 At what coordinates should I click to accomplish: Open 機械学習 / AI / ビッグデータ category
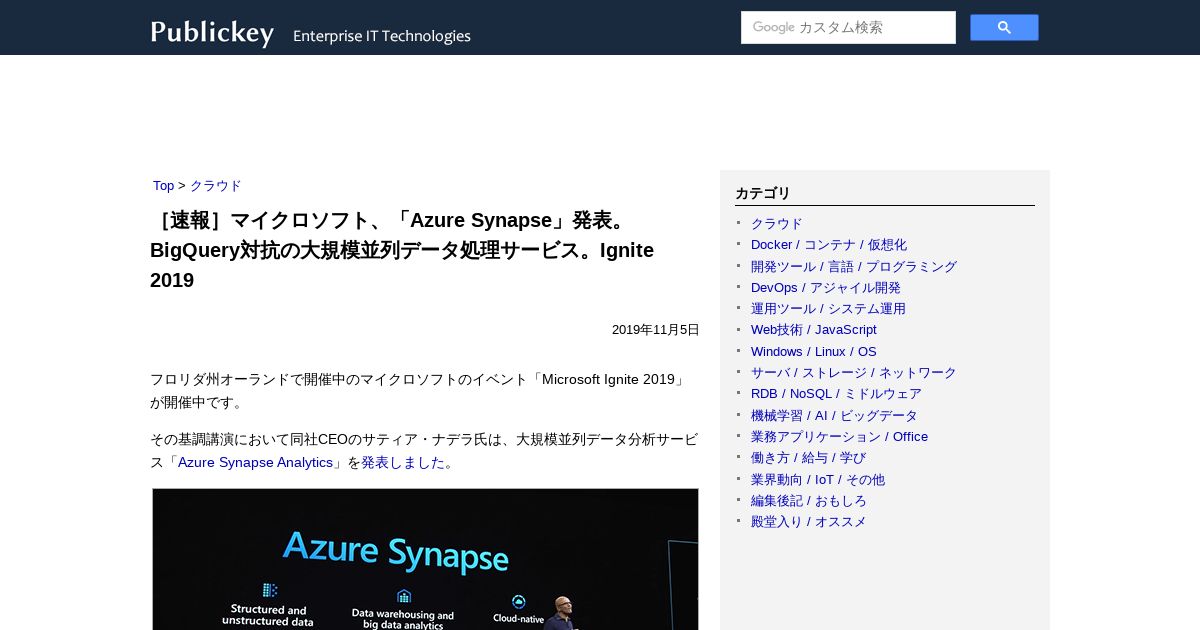834,416
